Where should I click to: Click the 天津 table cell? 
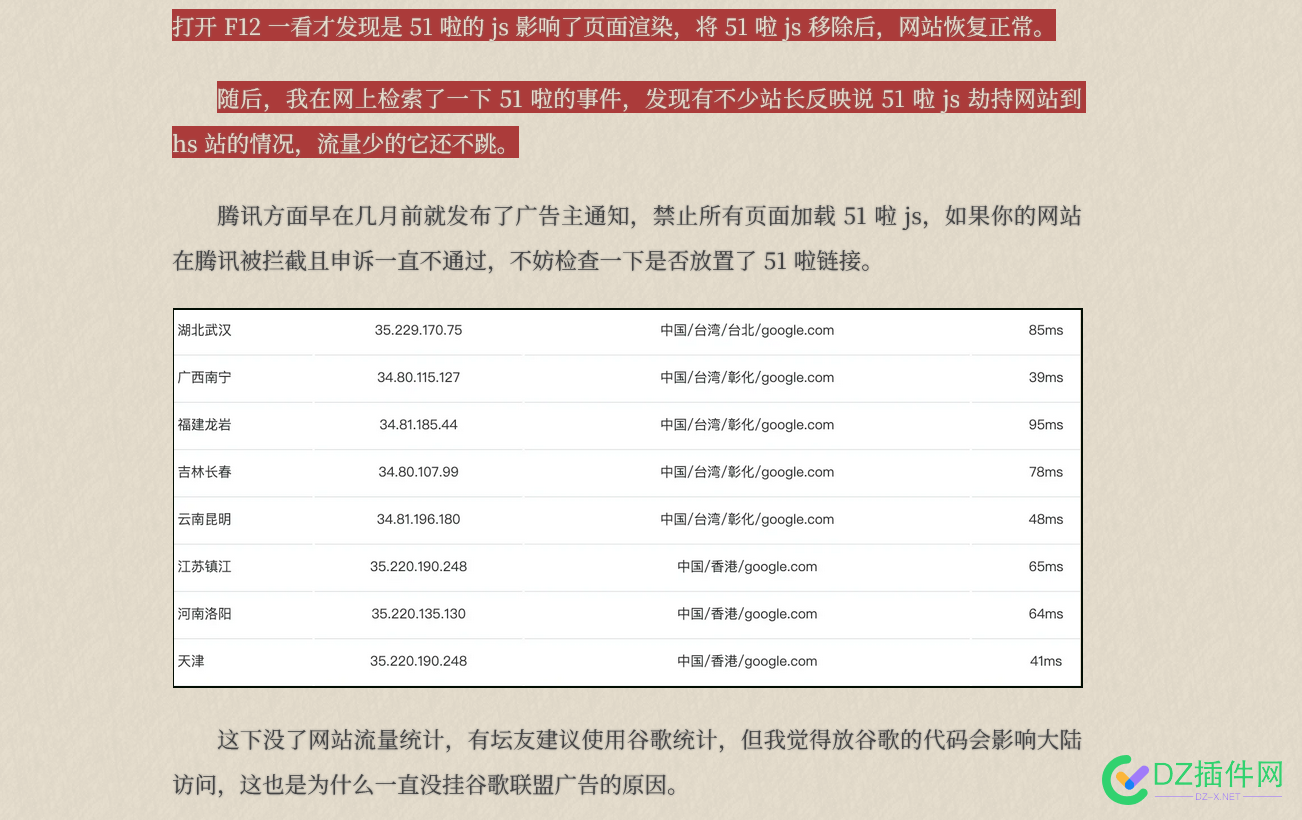pyautogui.click(x=191, y=660)
